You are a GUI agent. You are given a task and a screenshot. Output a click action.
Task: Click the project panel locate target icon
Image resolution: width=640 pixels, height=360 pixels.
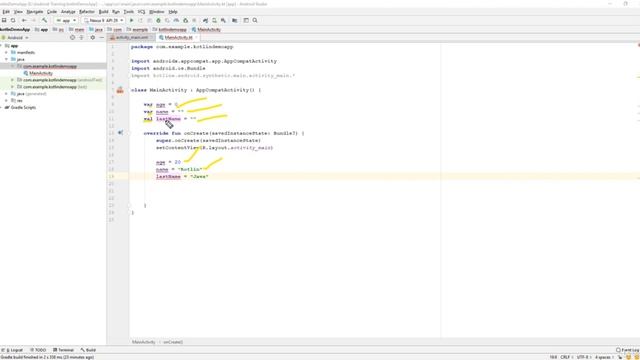(72, 37)
